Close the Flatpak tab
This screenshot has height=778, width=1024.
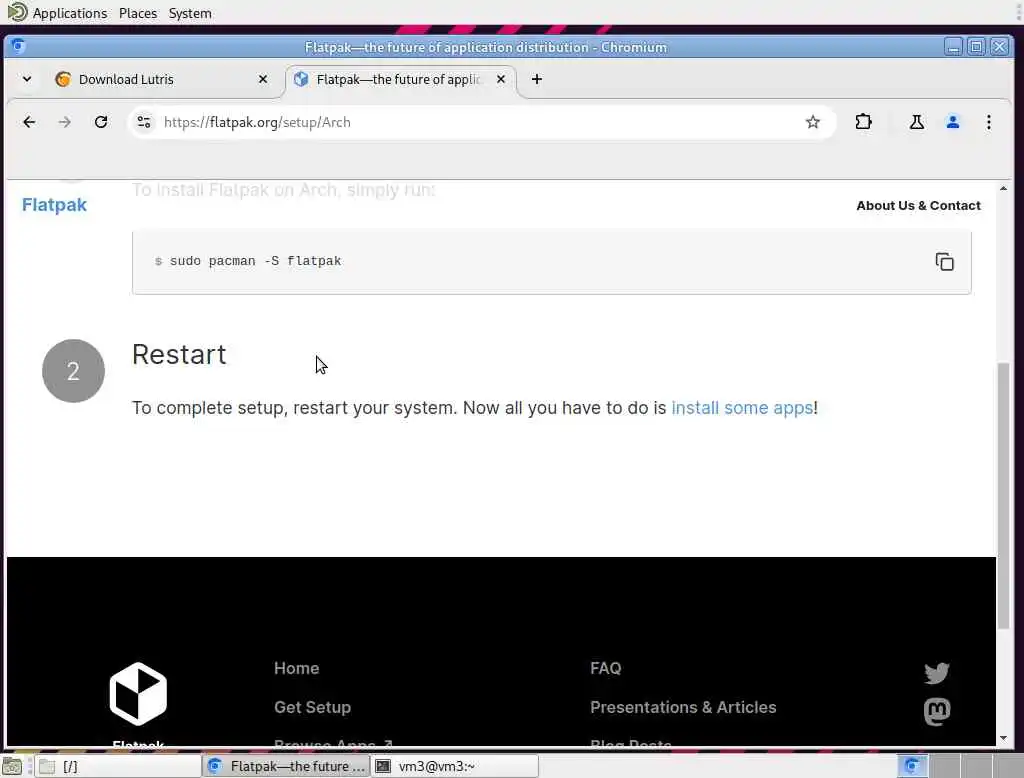(501, 79)
